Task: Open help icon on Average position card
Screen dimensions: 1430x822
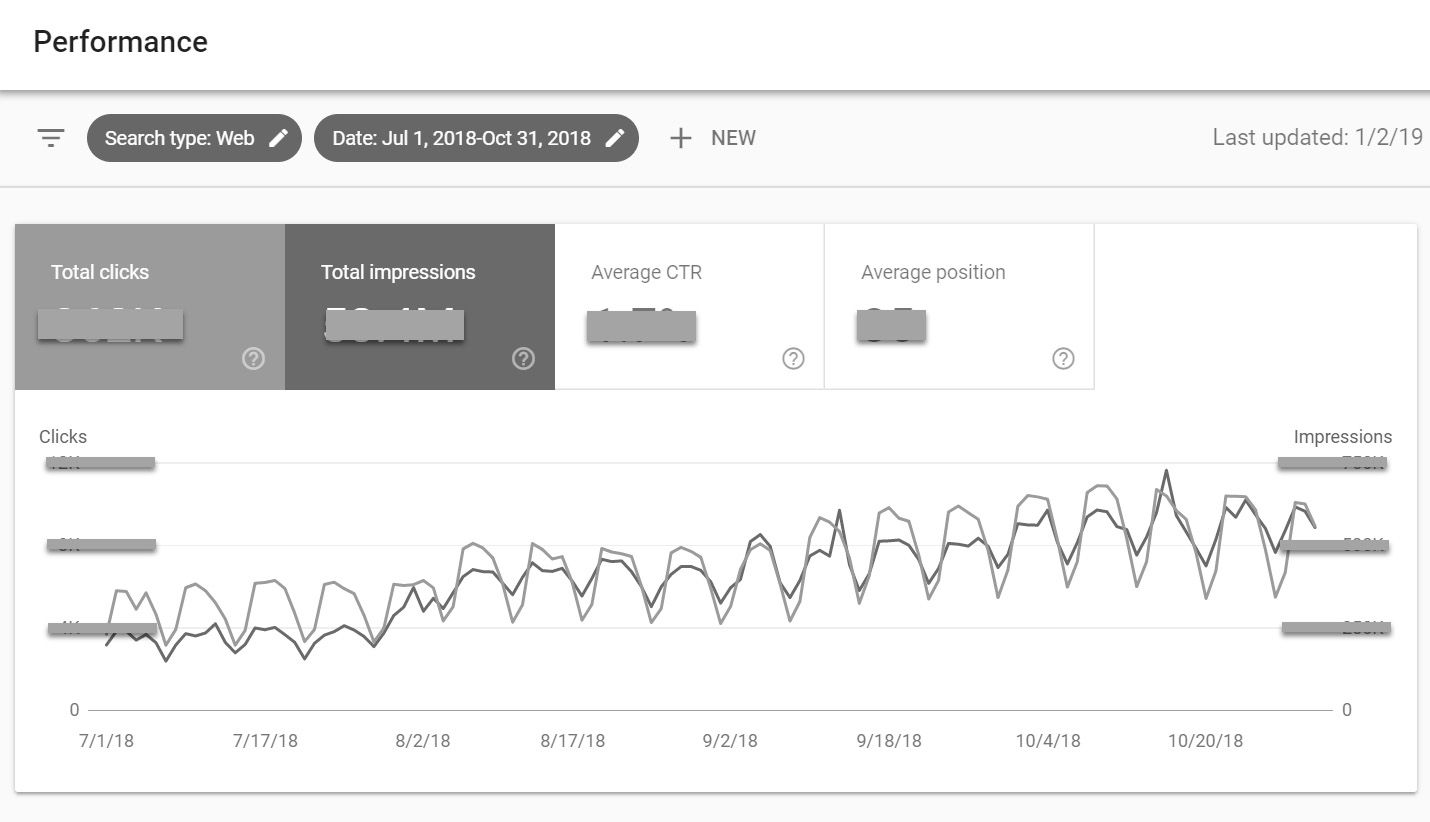Action: (1064, 358)
